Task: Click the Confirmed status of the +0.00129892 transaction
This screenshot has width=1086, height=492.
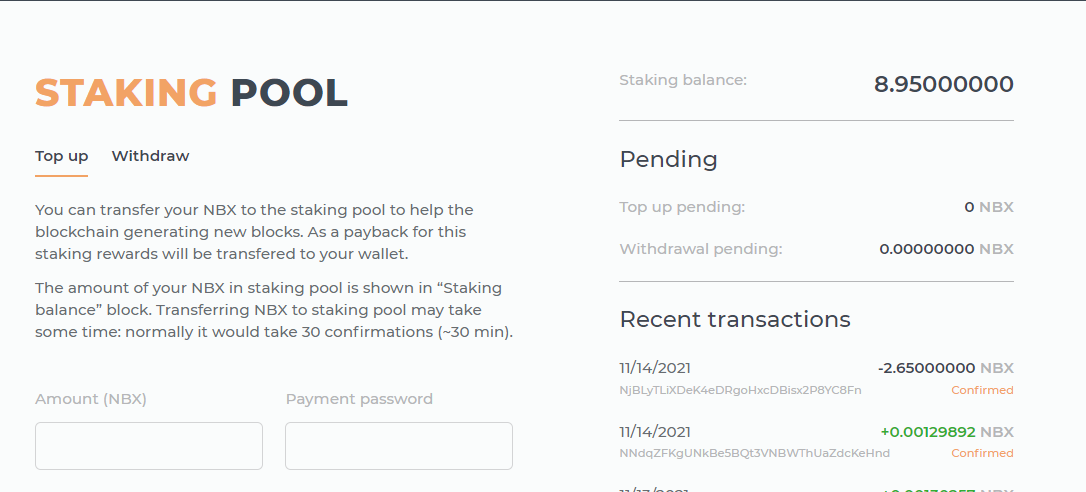Action: pyautogui.click(x=982, y=453)
